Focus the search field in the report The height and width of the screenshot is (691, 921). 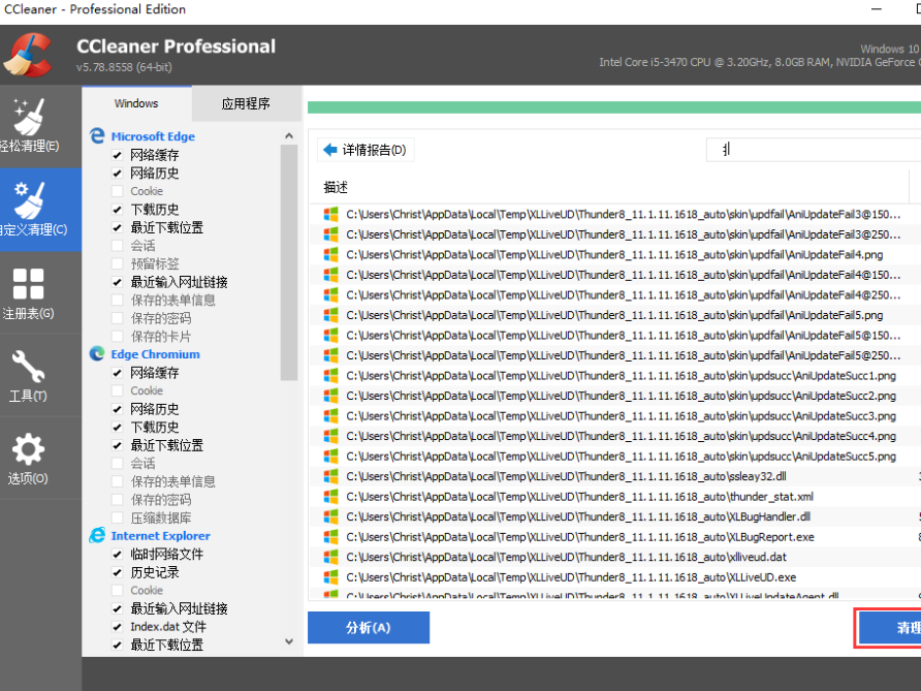coord(814,150)
